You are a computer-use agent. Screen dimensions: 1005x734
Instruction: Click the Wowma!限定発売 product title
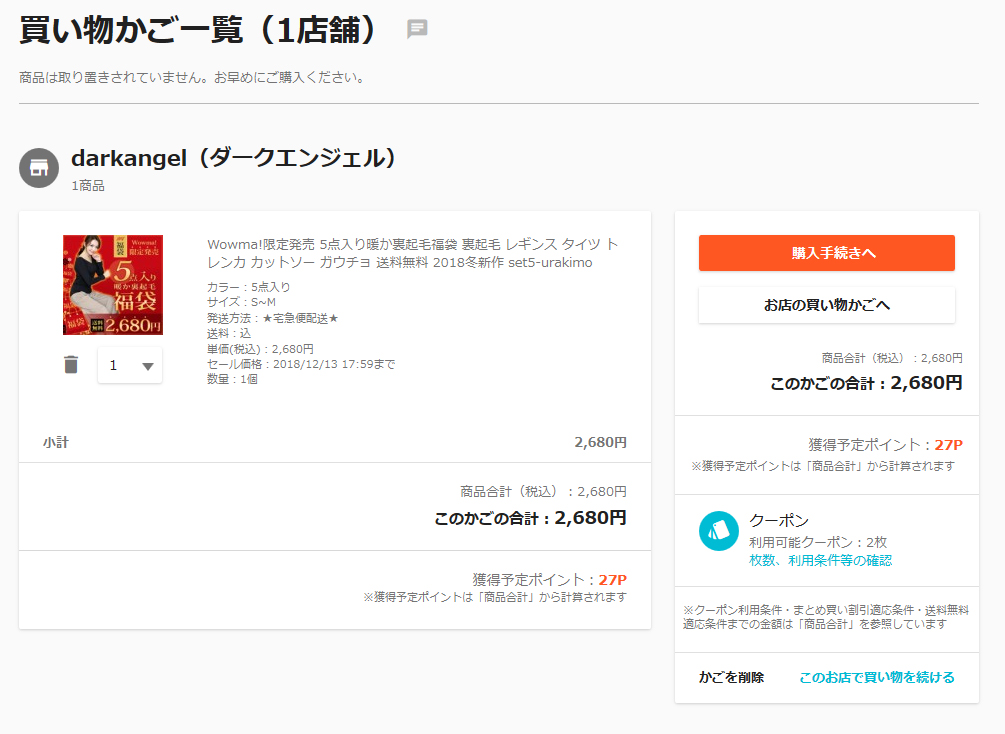412,253
